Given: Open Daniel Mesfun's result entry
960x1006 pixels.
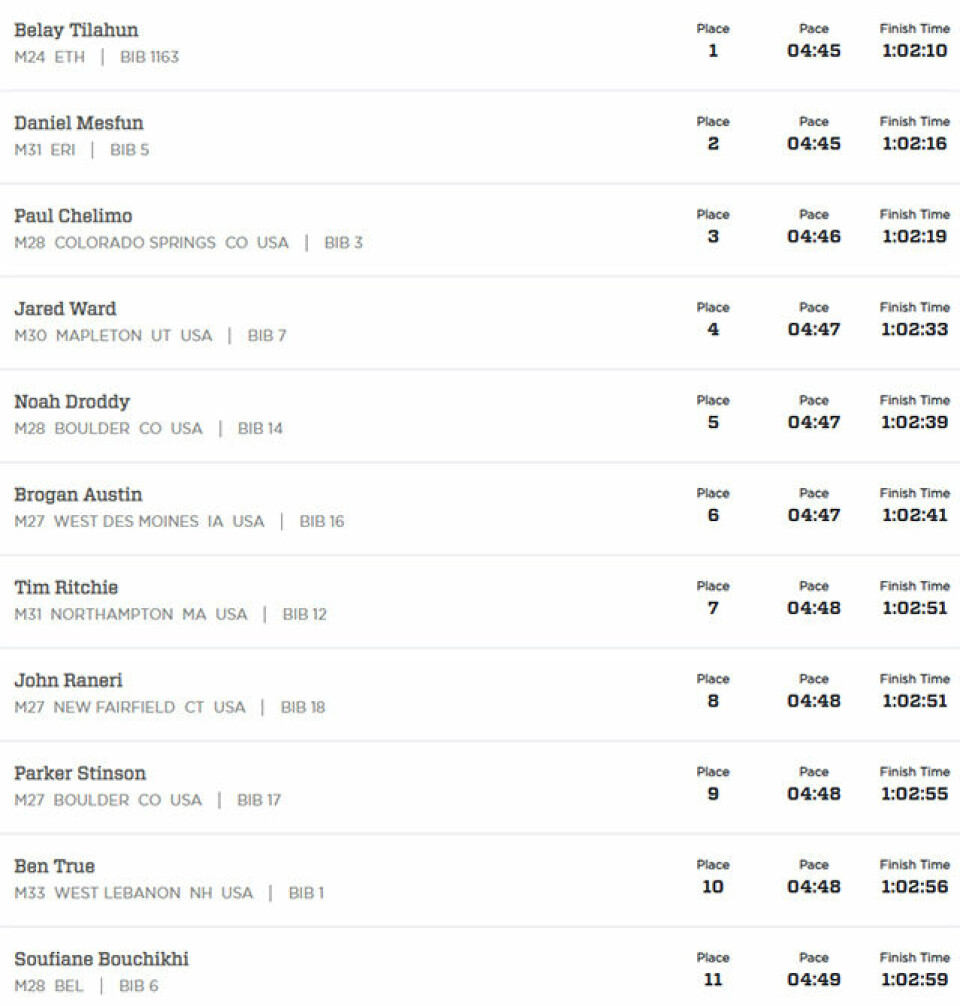Looking at the screenshot, I should point(79,124).
